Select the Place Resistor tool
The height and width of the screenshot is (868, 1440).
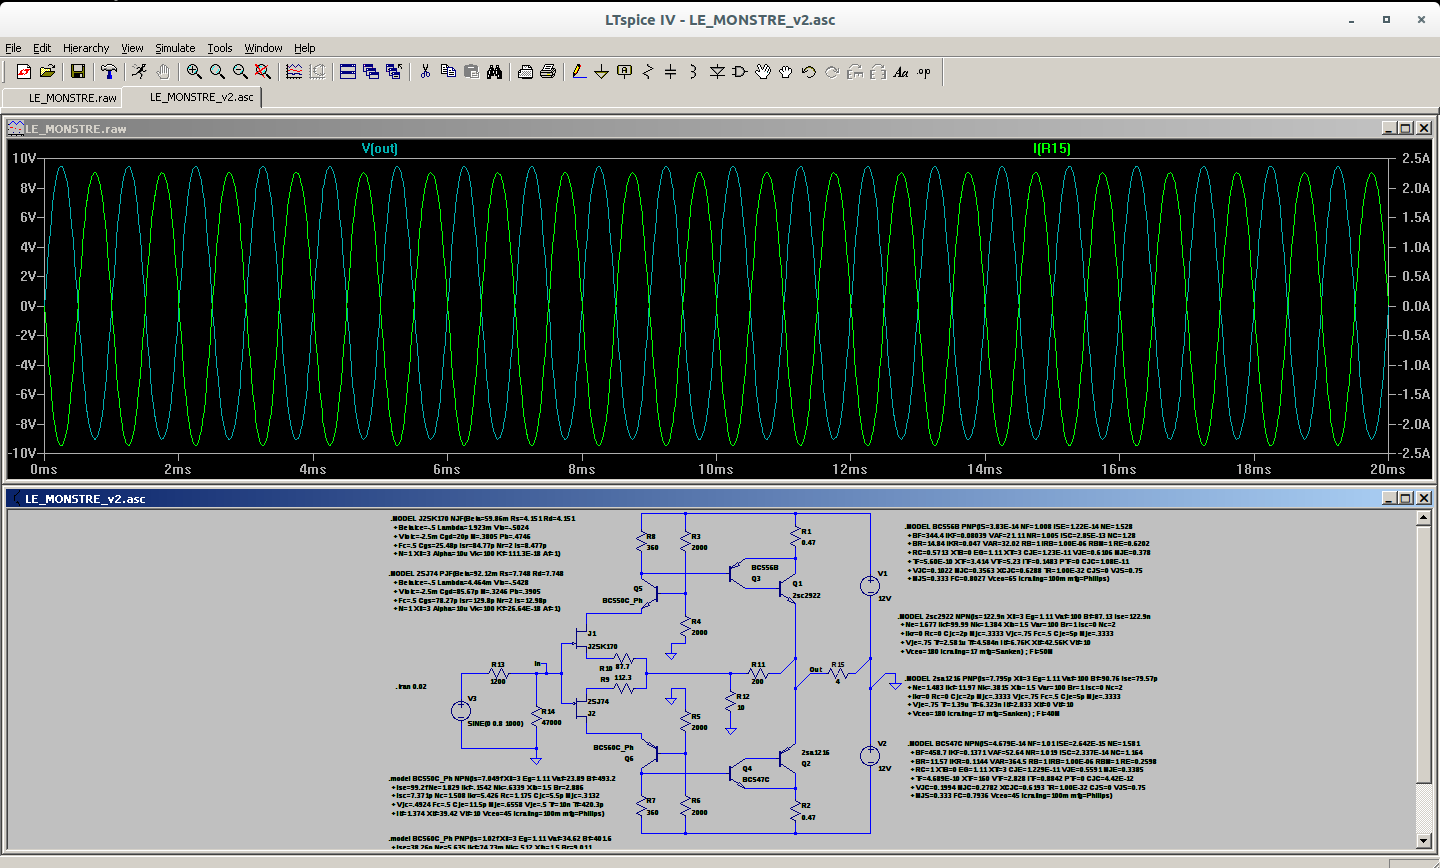[x=648, y=71]
